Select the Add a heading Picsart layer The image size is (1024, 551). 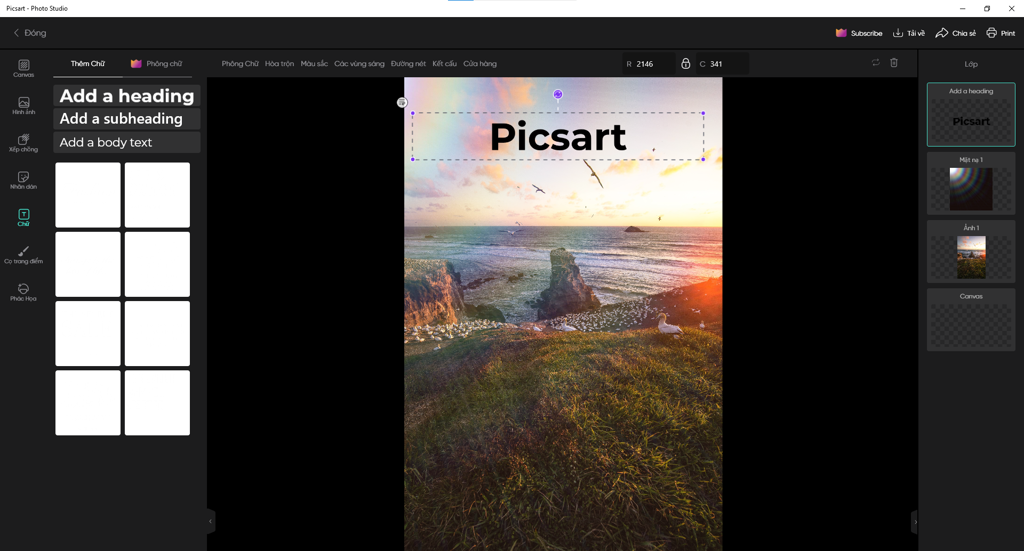click(x=971, y=114)
